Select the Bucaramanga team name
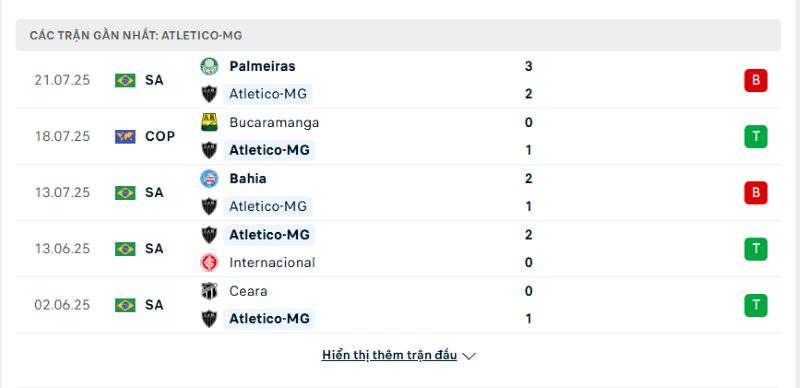 point(274,123)
